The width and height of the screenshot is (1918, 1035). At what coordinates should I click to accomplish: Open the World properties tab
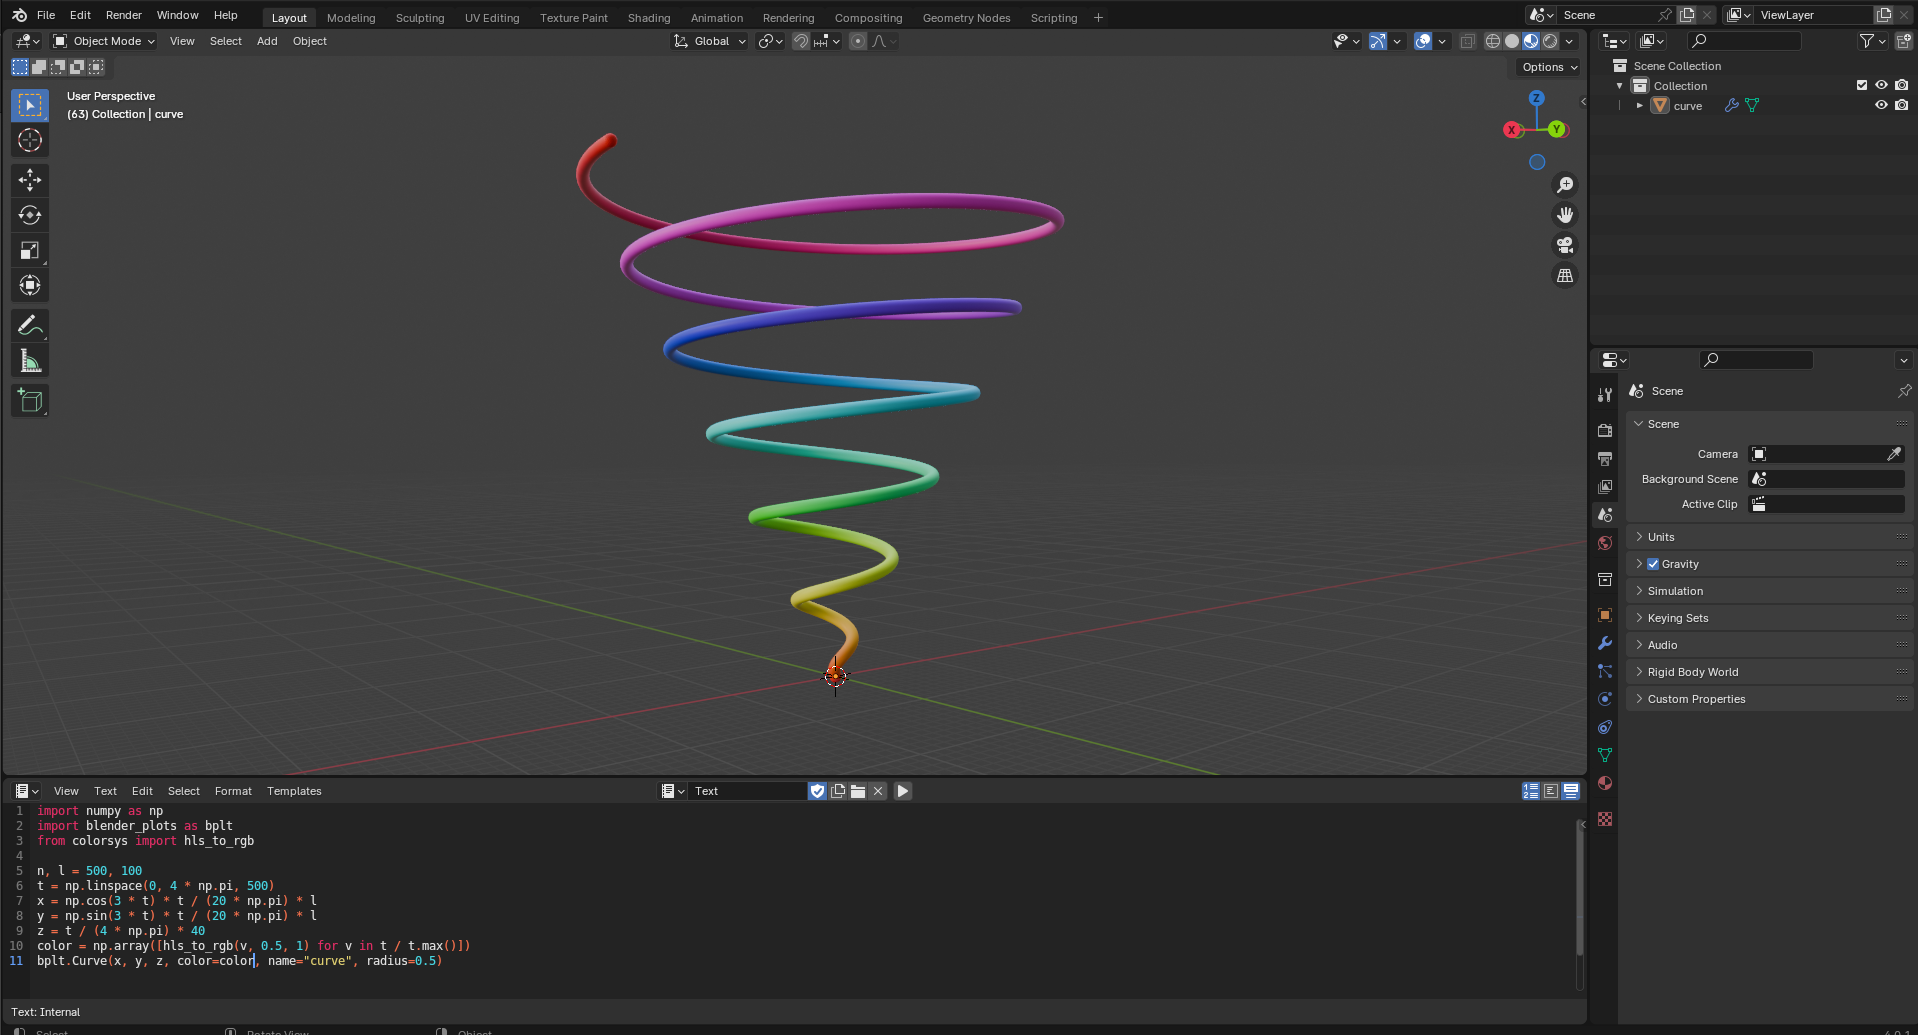point(1605,543)
